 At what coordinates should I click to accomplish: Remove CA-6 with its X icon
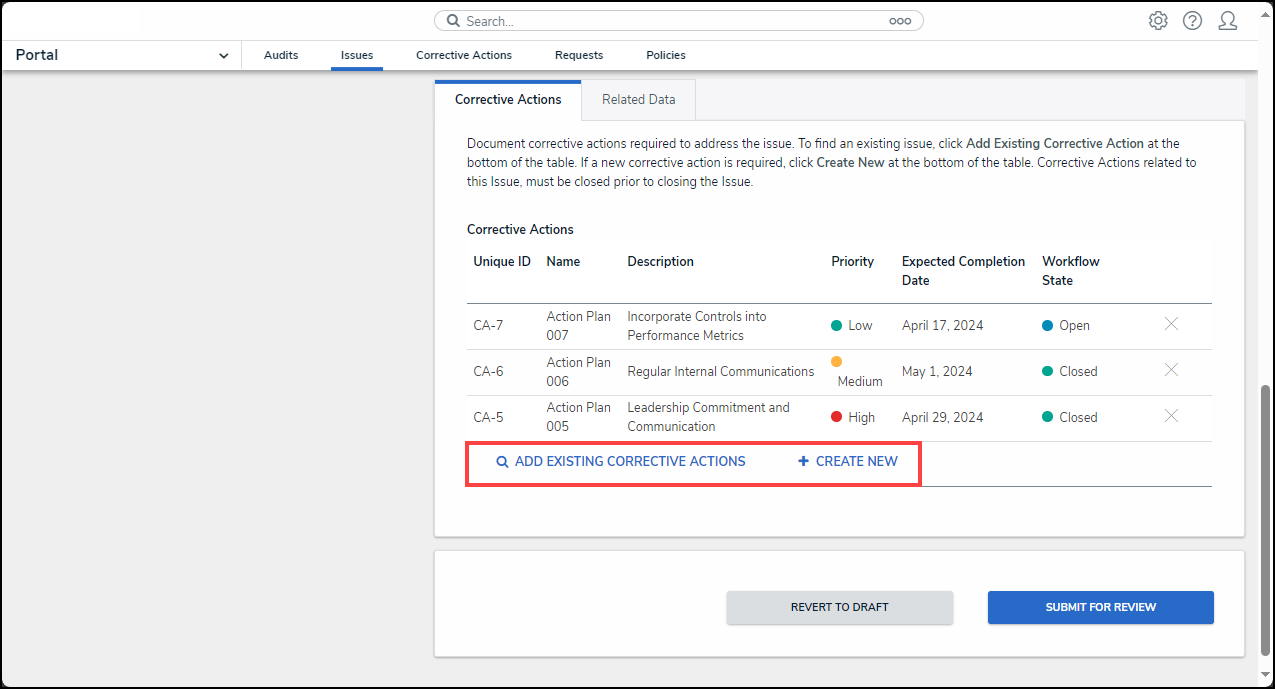coord(1171,370)
